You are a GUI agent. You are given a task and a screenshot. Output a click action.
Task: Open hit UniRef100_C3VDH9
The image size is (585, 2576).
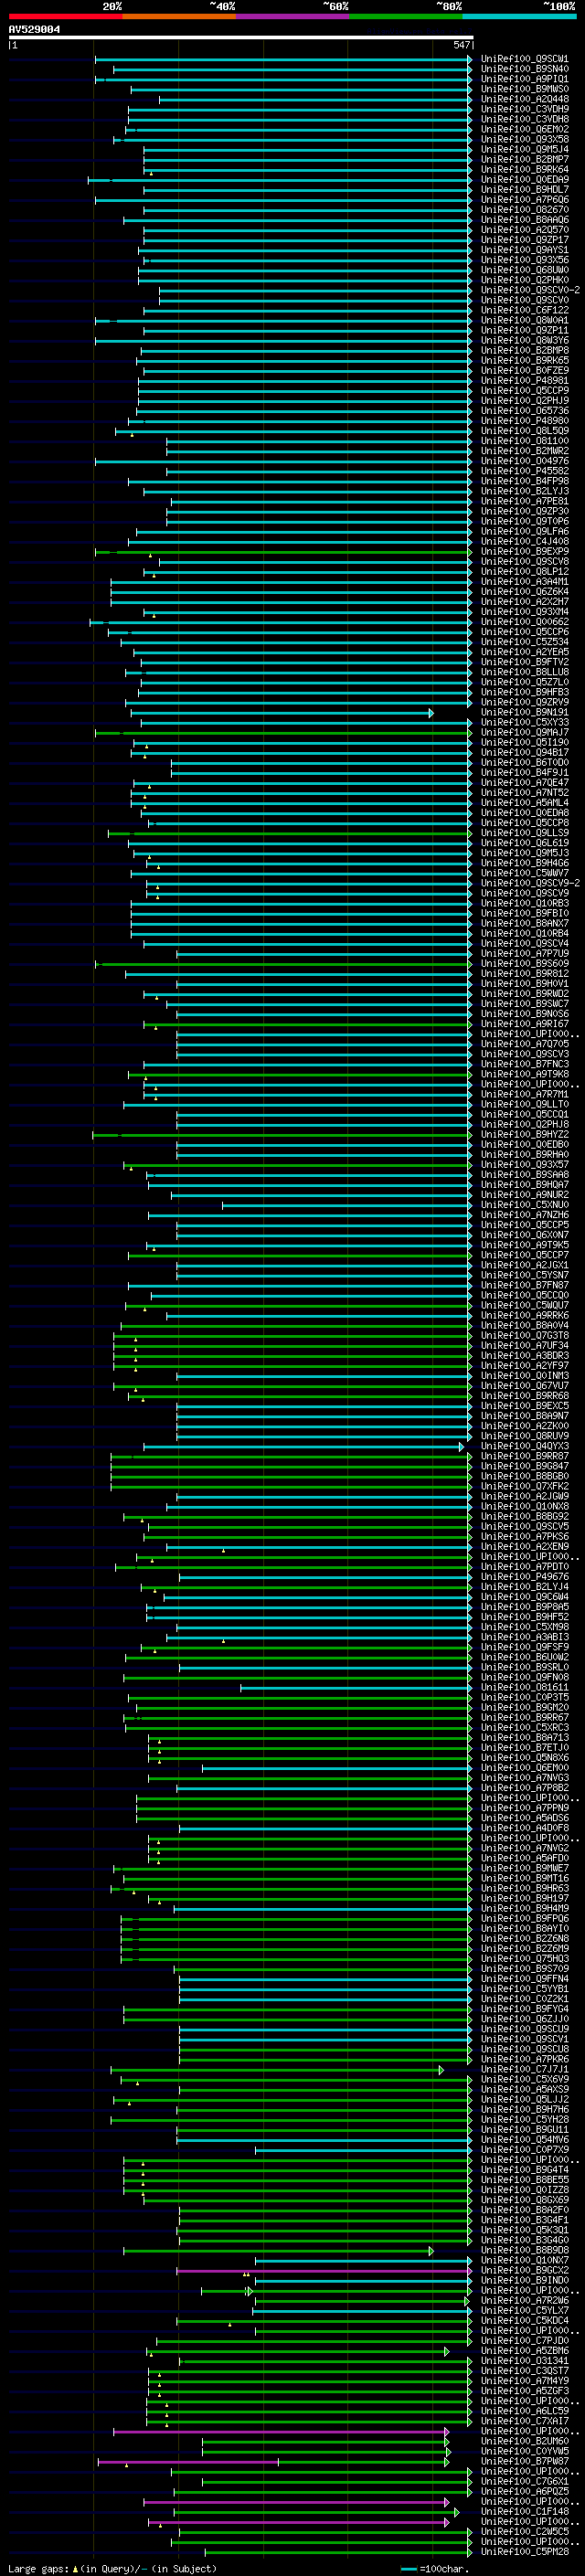click(524, 109)
